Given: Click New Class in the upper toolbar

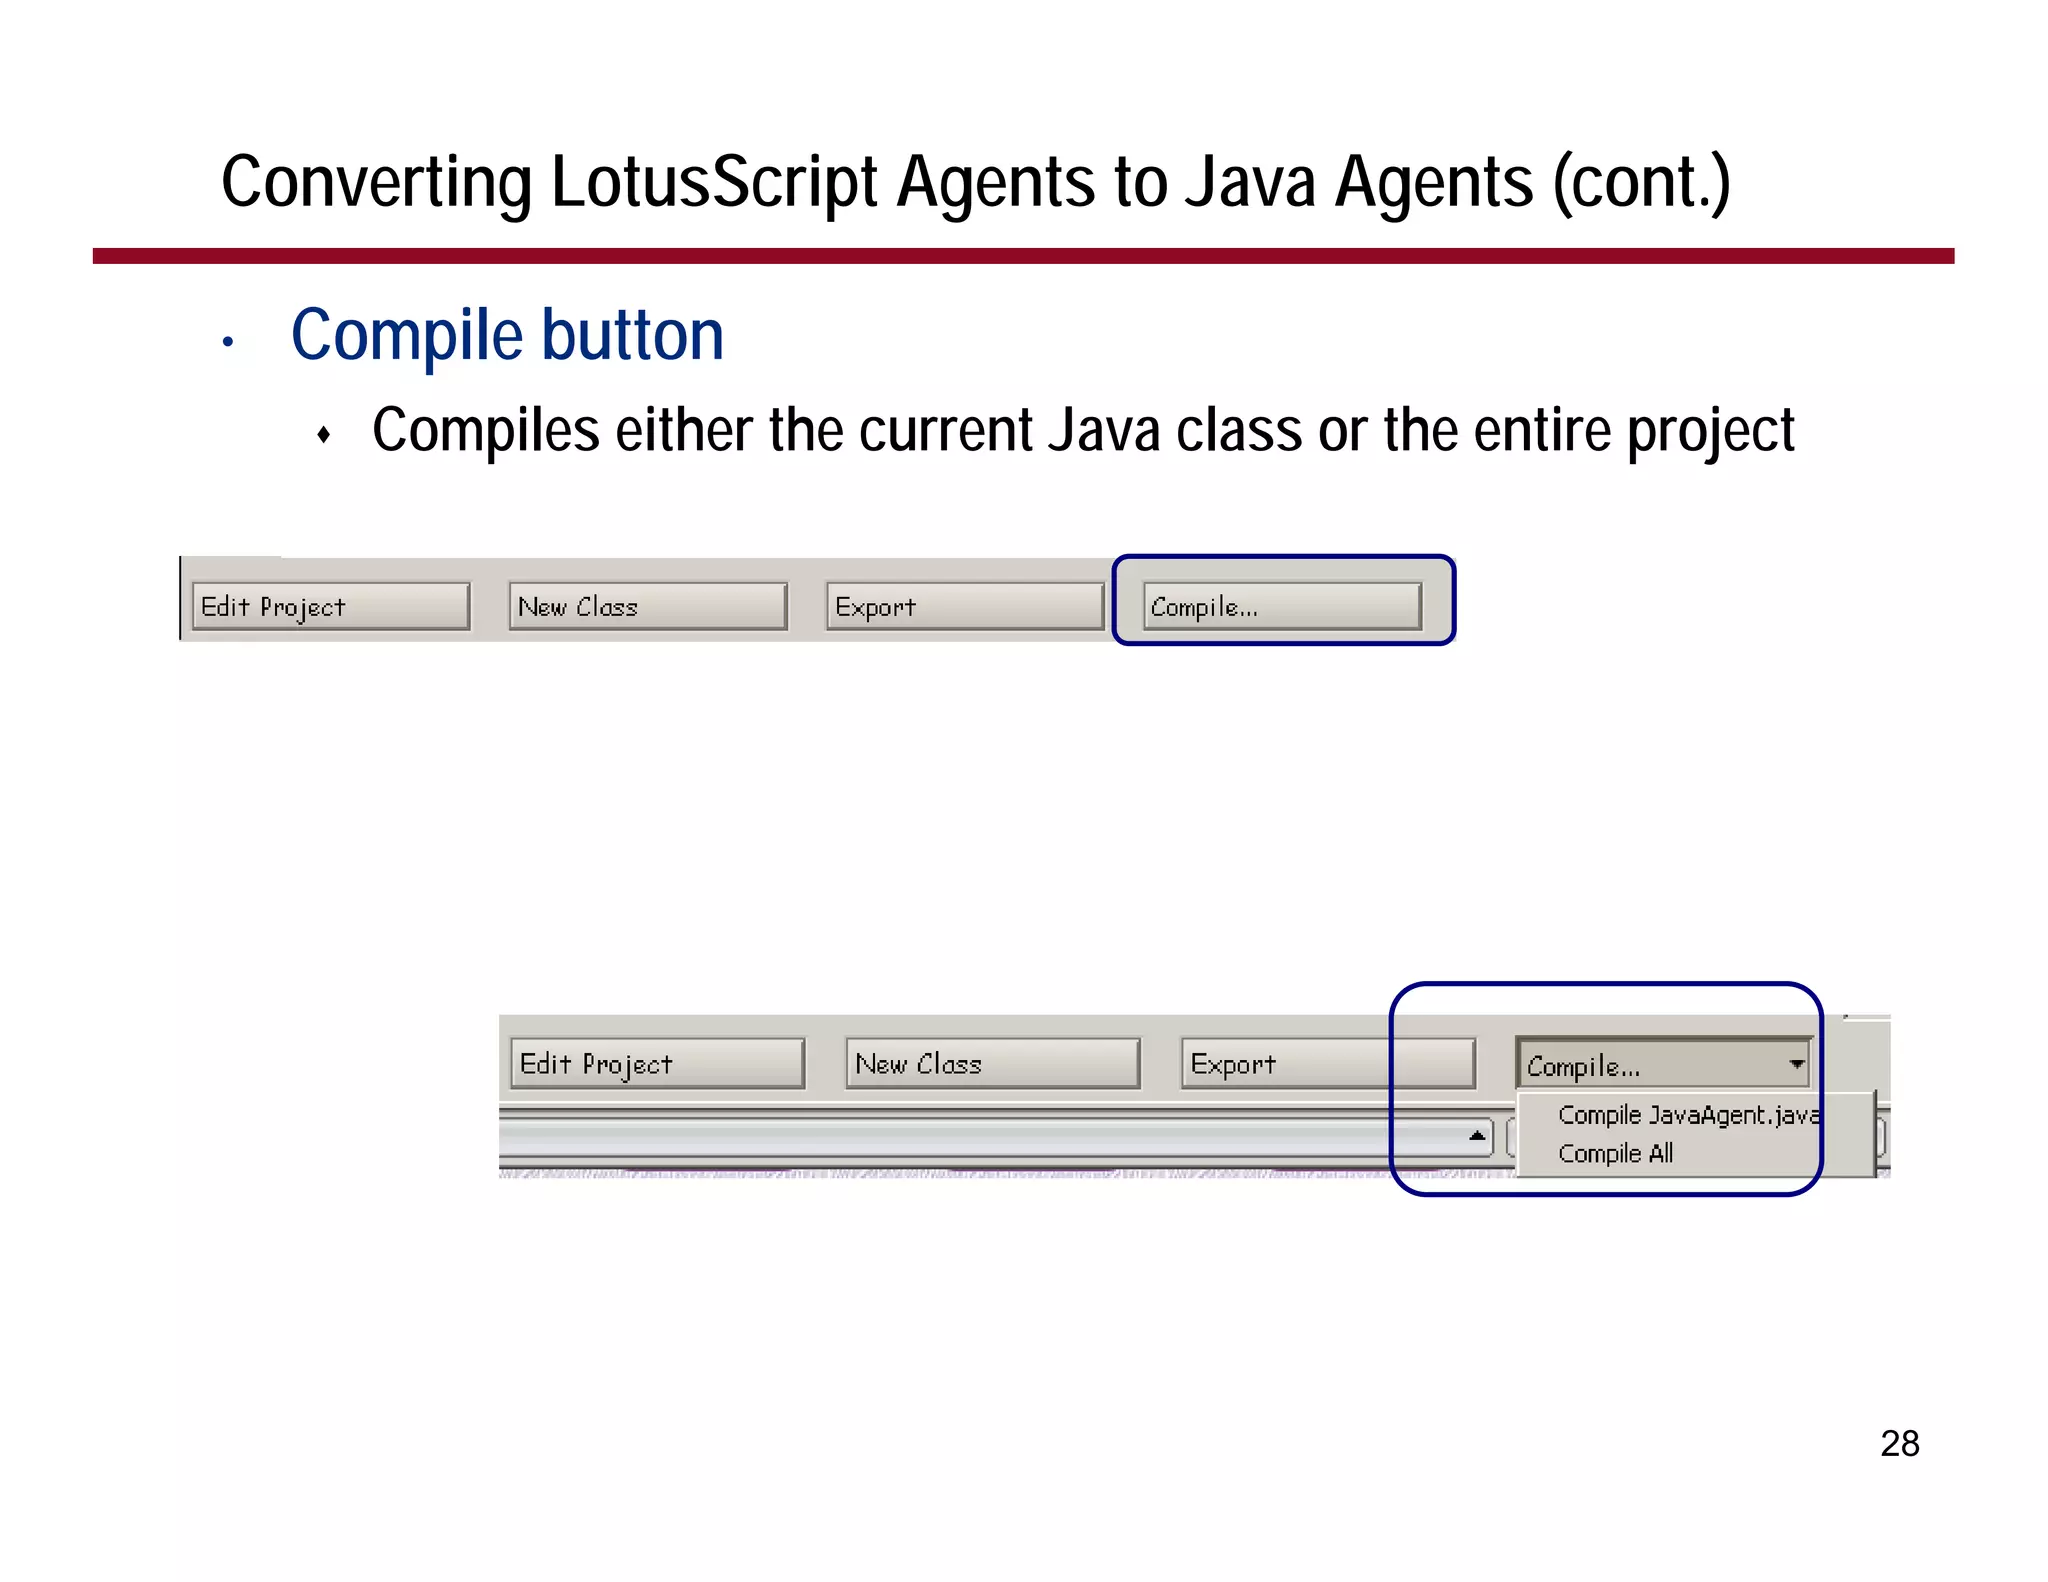Looking at the screenshot, I should [x=648, y=606].
